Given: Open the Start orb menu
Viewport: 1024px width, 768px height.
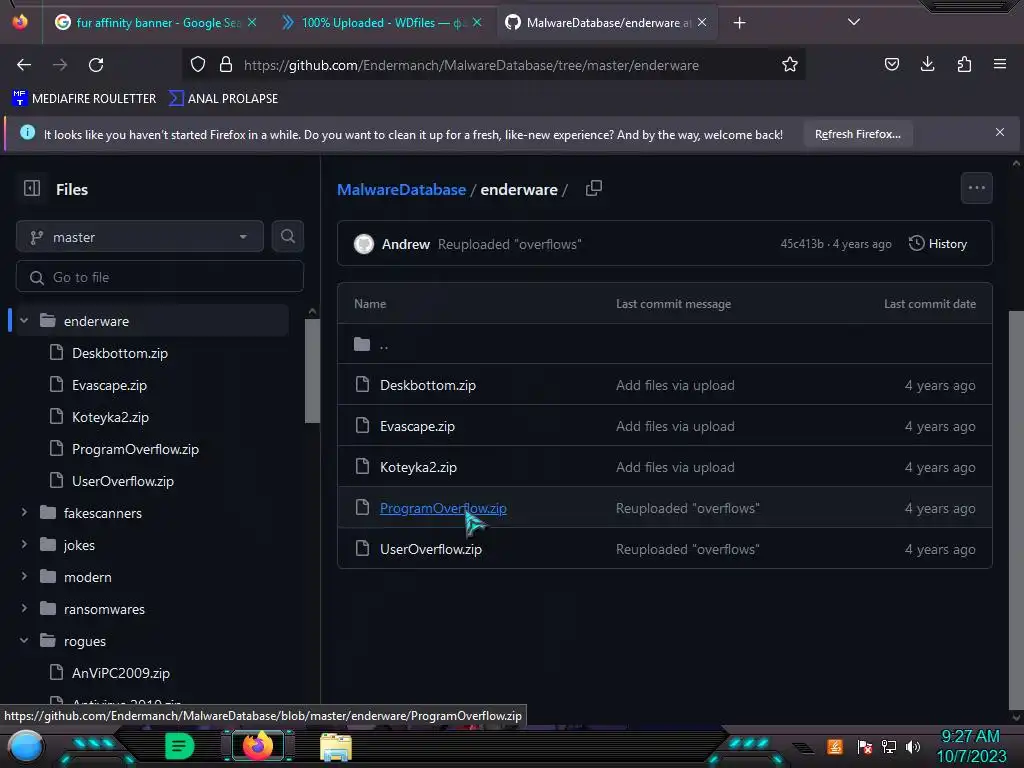Looking at the screenshot, I should [26, 747].
